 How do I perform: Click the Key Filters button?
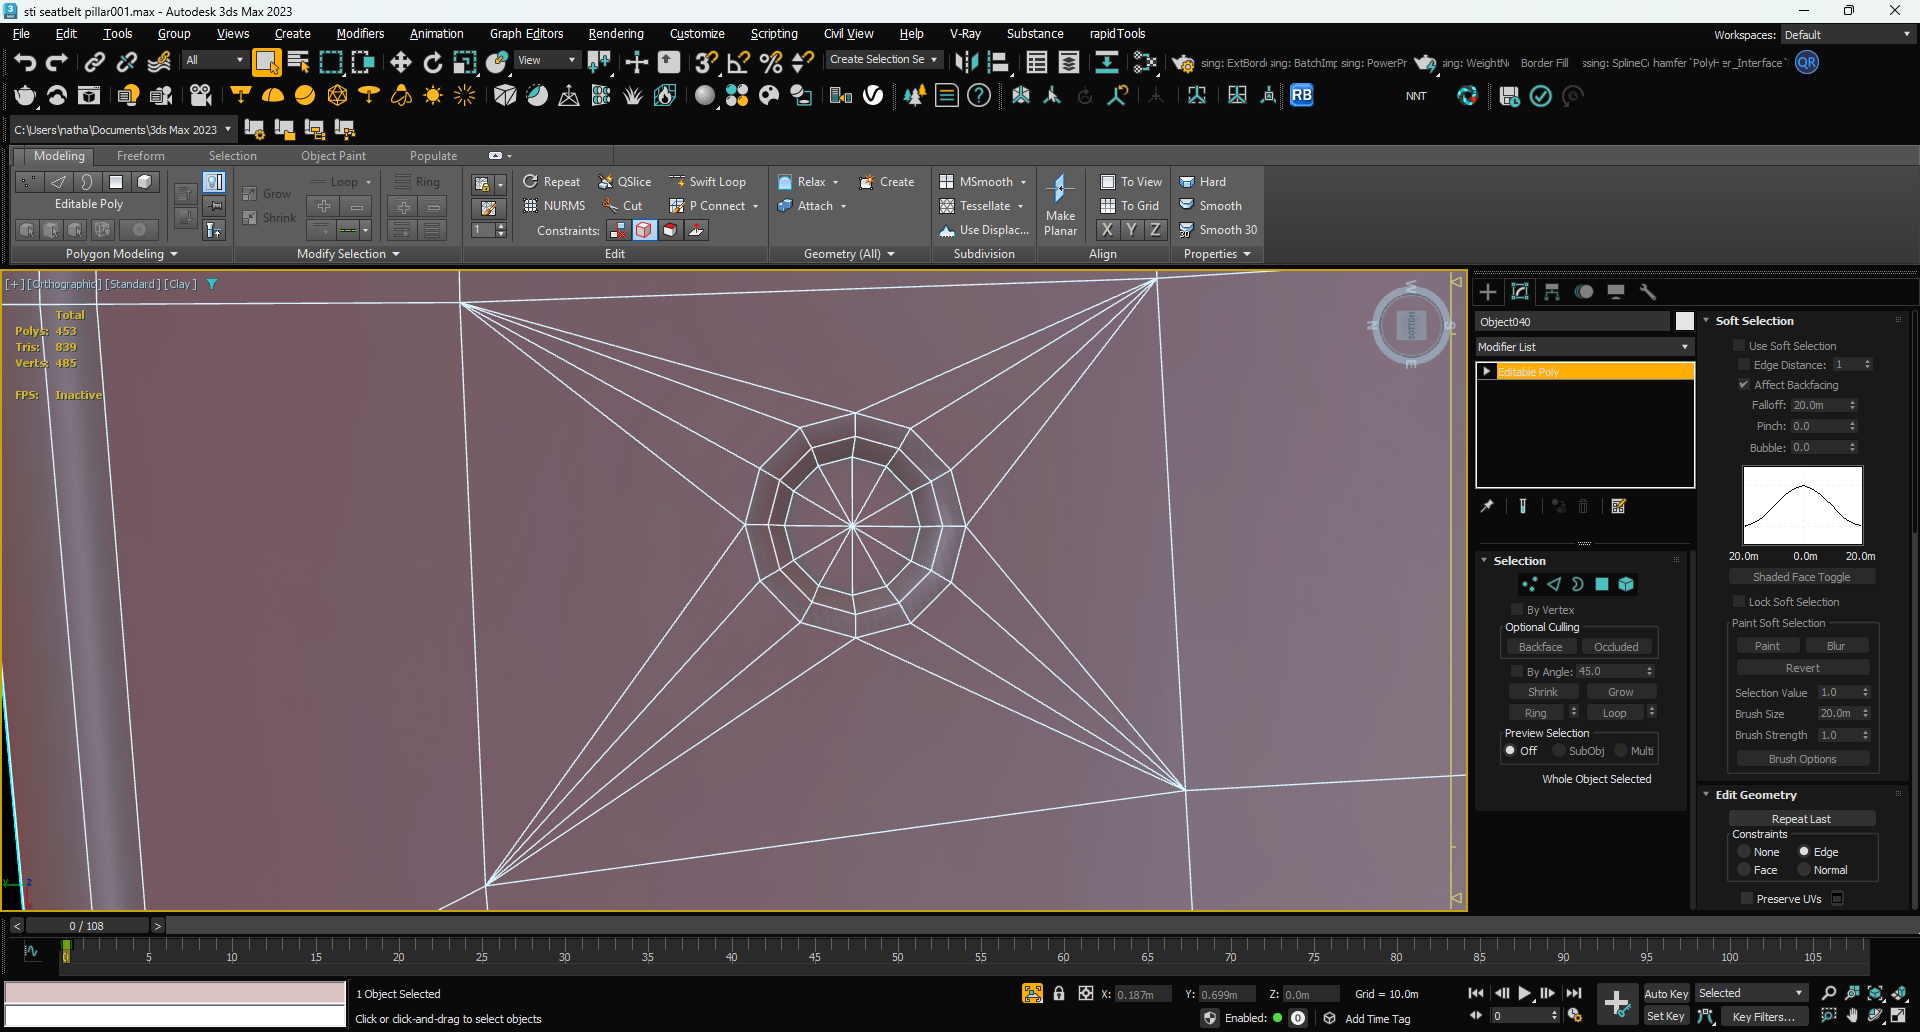(x=1764, y=1016)
